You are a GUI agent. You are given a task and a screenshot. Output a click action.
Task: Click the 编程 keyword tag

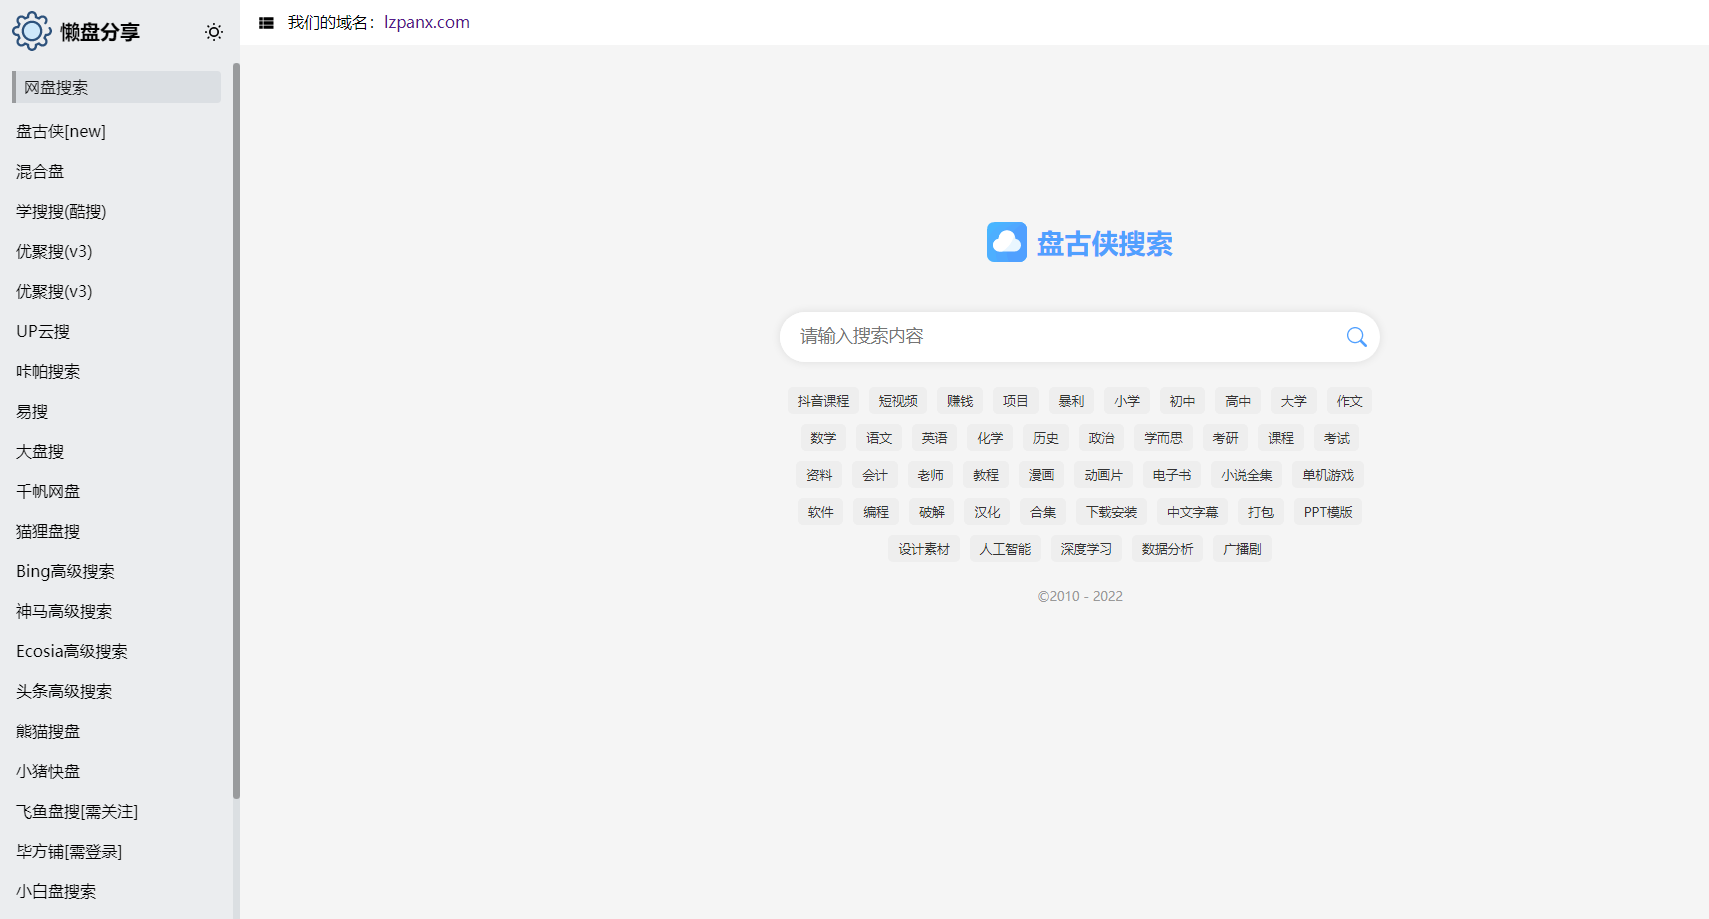pyautogui.click(x=876, y=512)
